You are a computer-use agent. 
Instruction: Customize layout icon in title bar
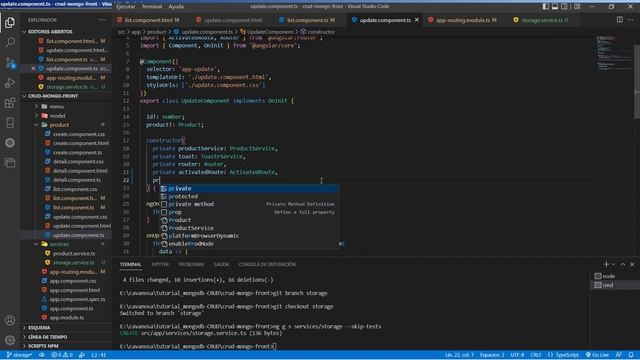pyautogui.click(x=577, y=7)
